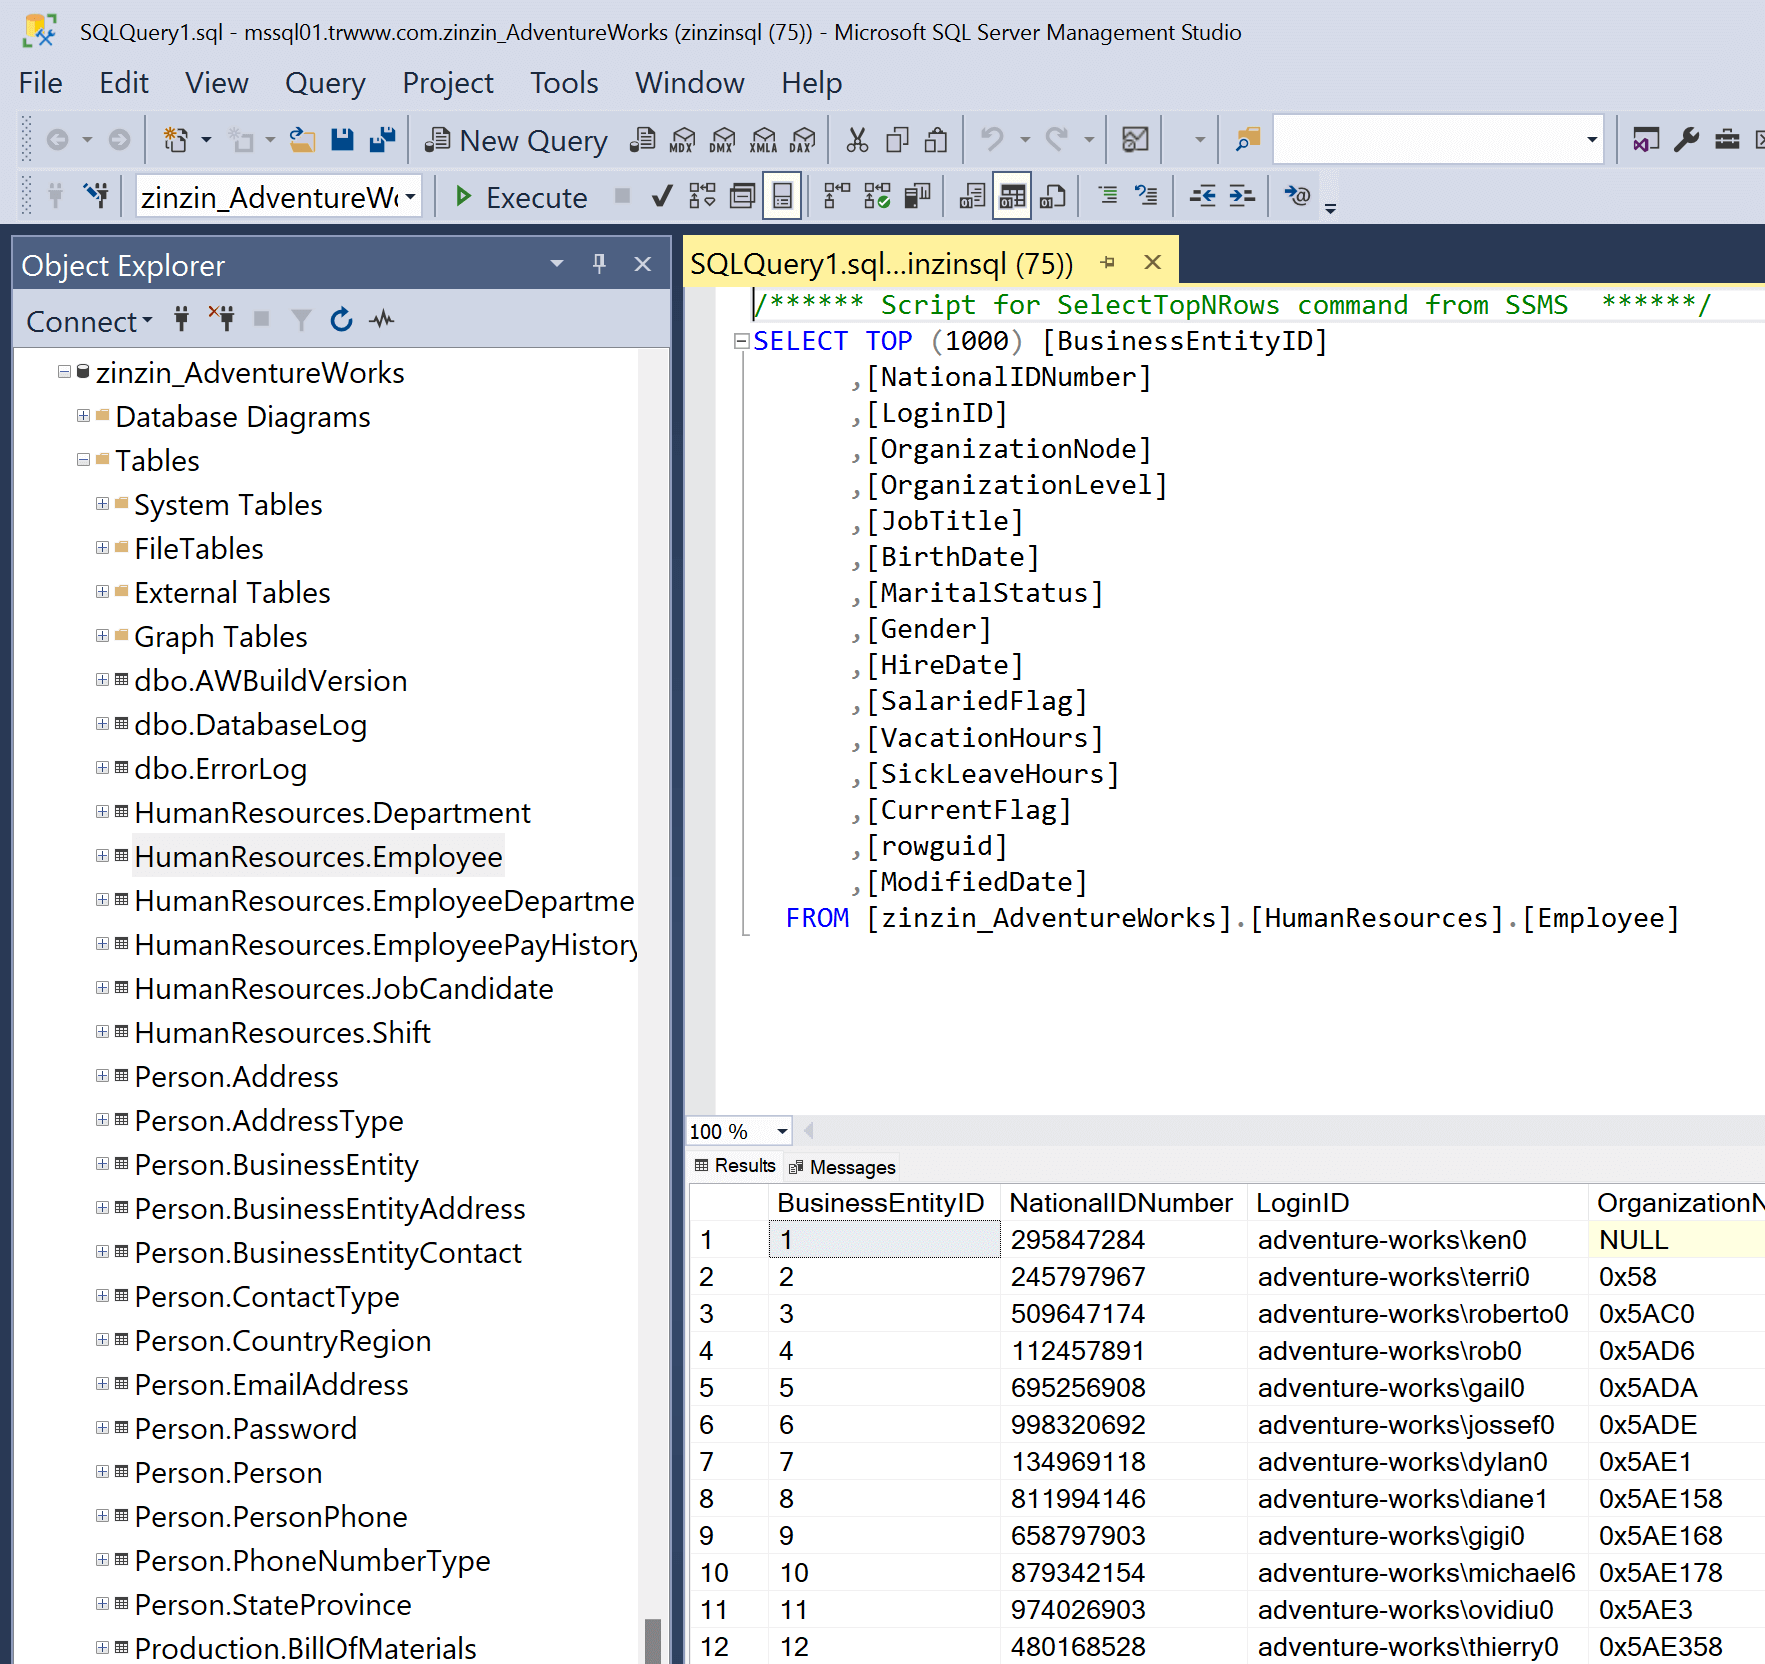Click the Object Explorer filter icon

pyautogui.click(x=300, y=320)
